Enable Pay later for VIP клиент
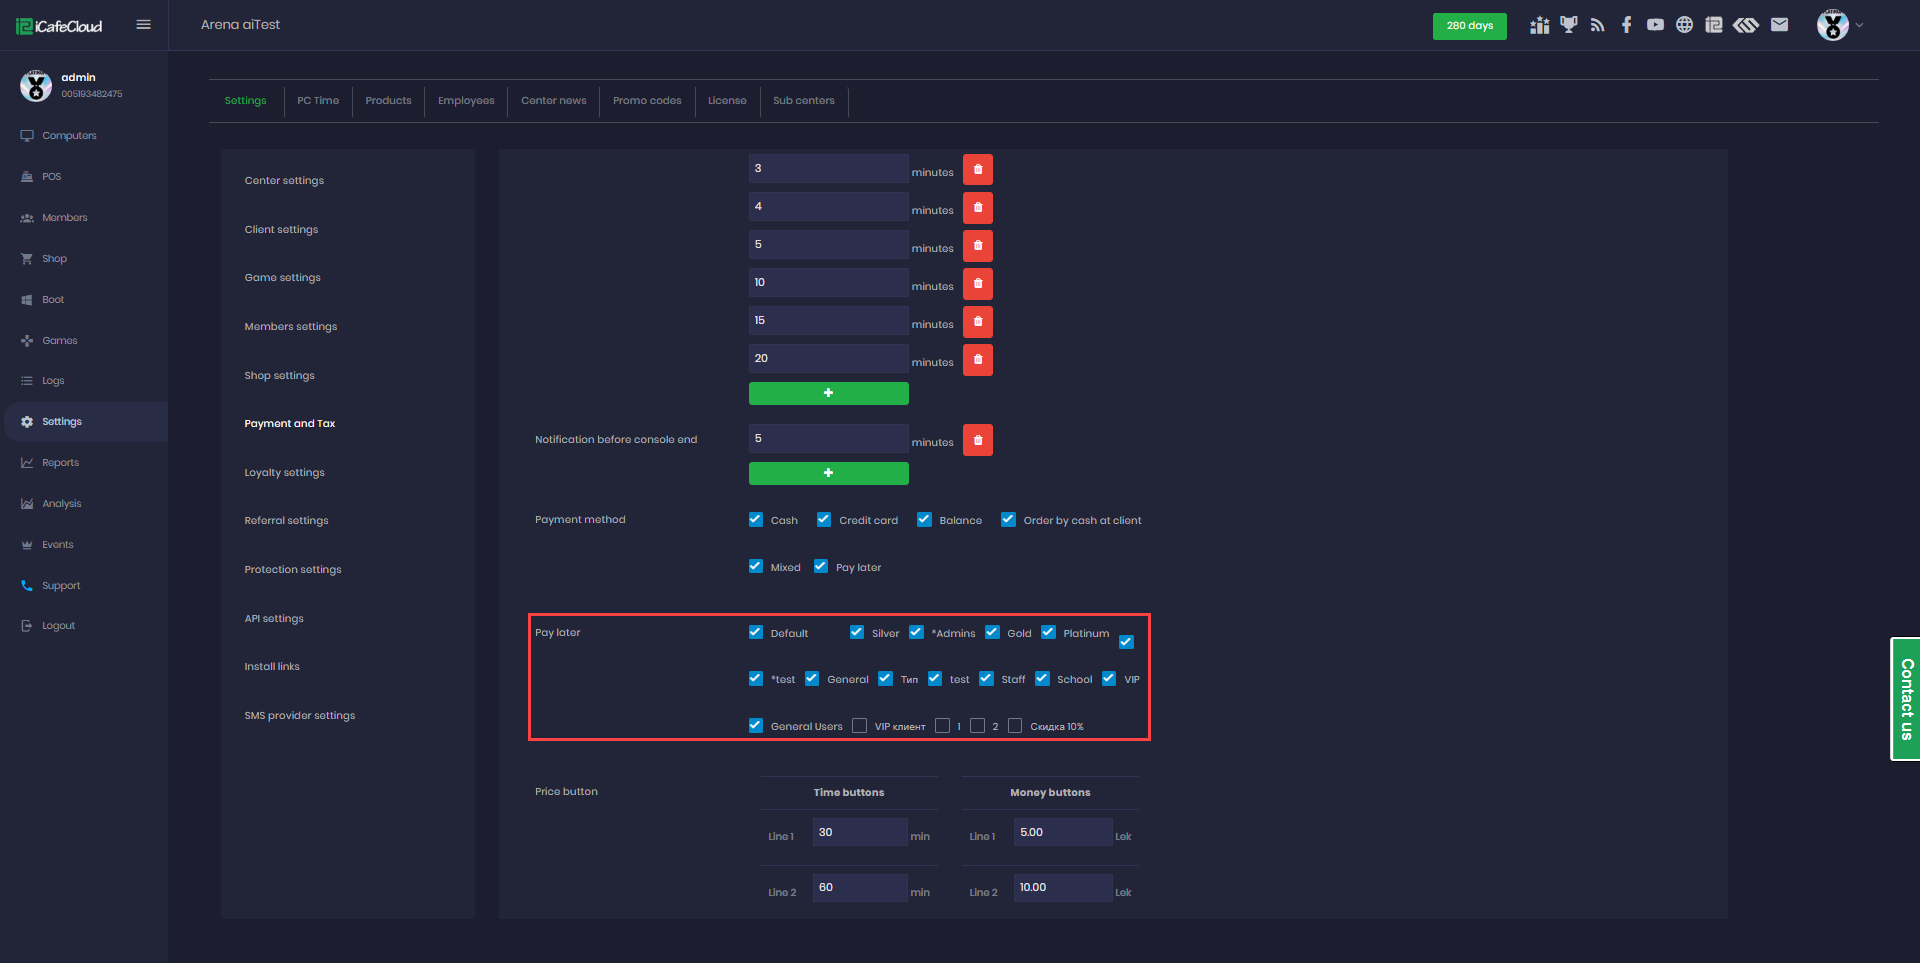Image resolution: width=1920 pixels, height=963 pixels. point(860,726)
